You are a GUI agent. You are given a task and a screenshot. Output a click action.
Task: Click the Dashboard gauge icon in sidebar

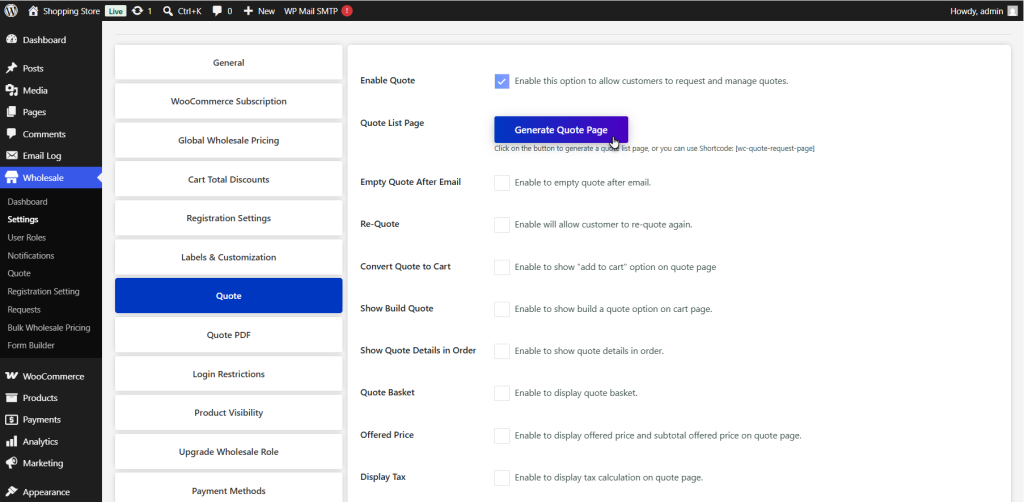pos(11,40)
